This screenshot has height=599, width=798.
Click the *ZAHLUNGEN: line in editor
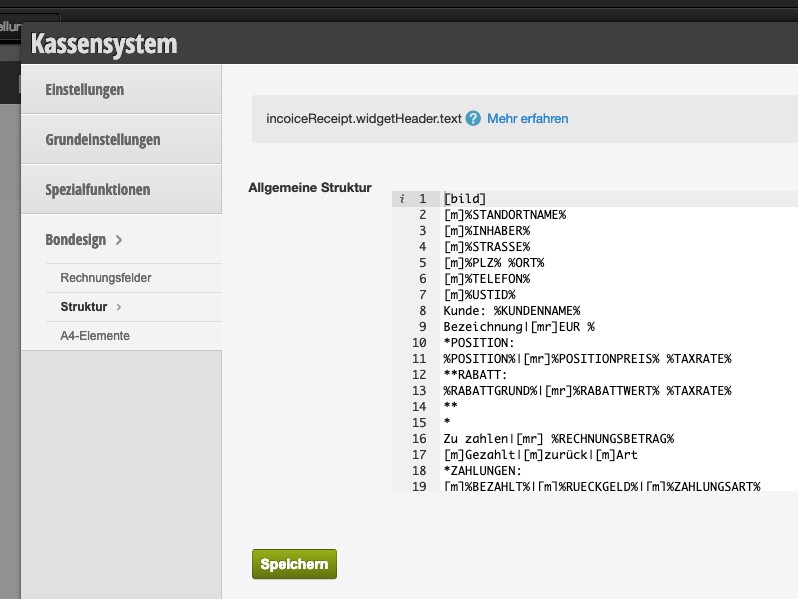click(484, 471)
